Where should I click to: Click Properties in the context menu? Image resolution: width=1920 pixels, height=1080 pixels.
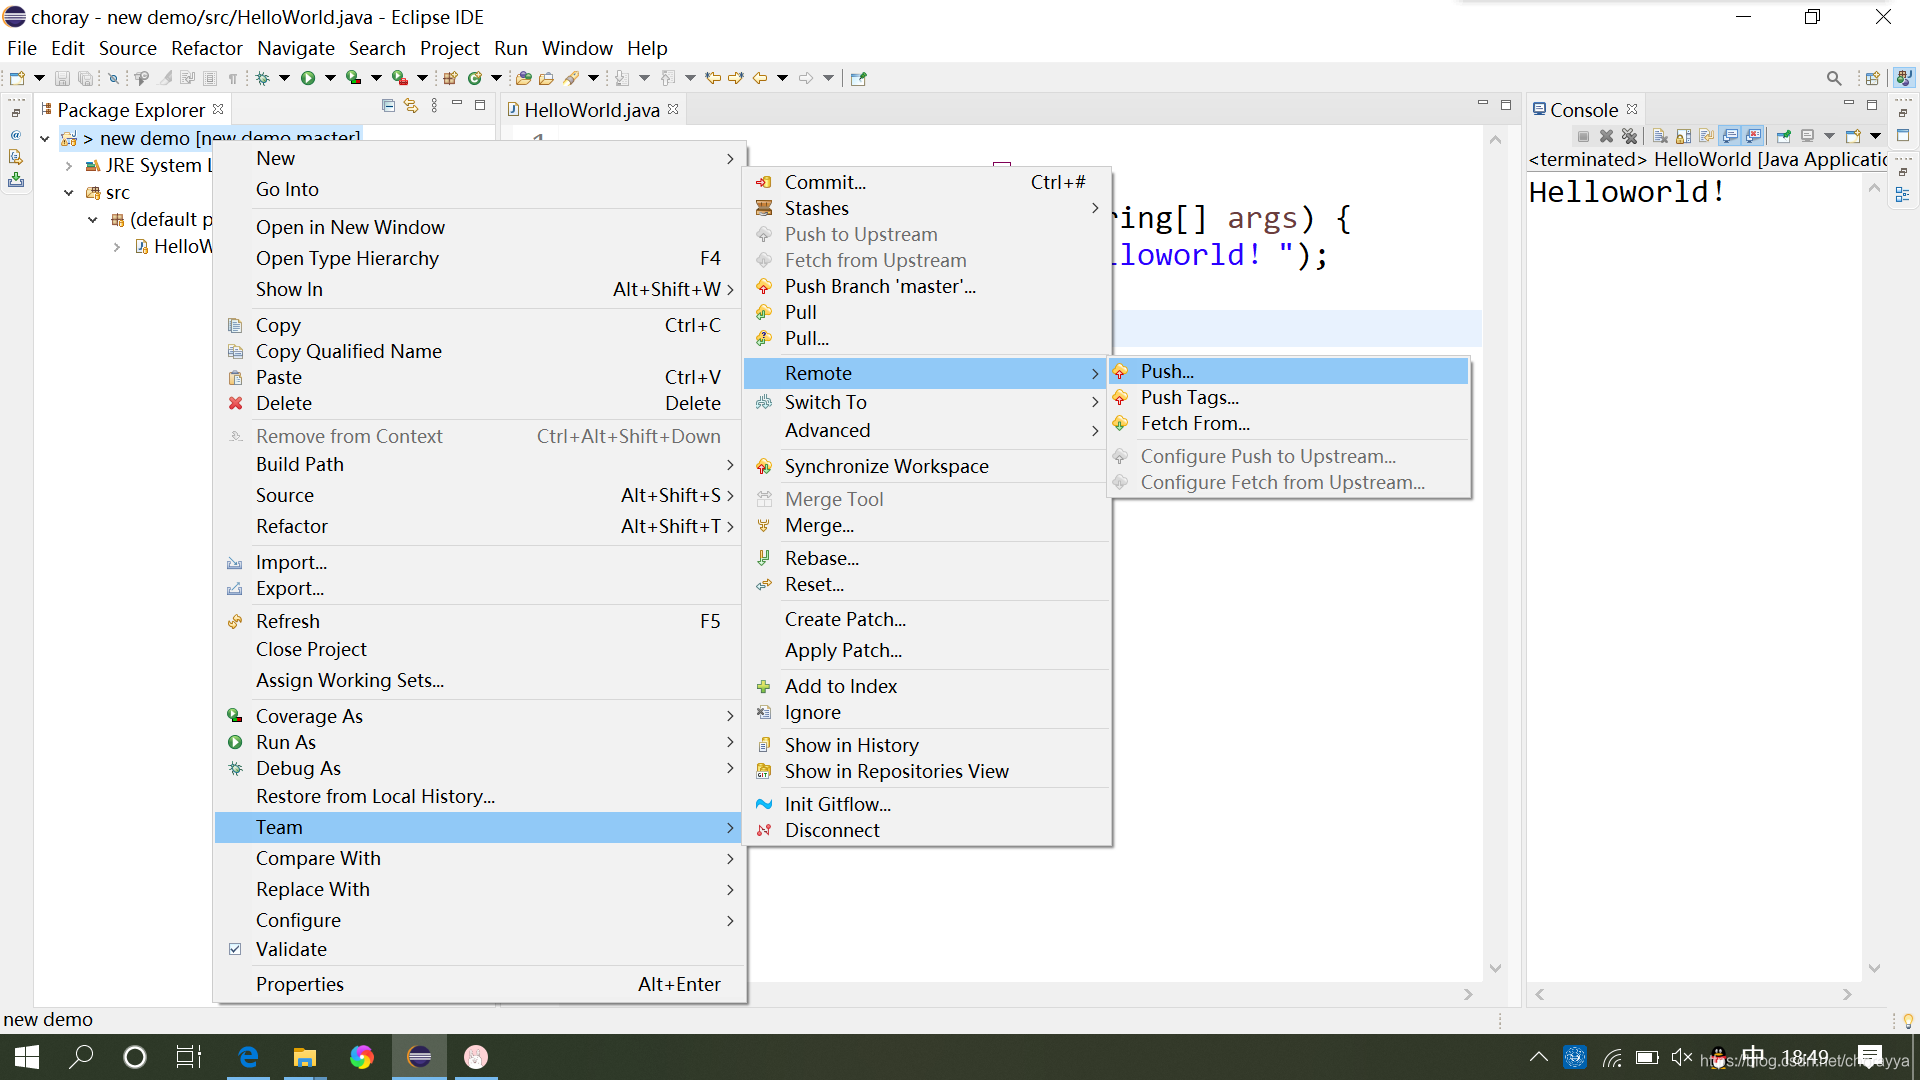480,984
